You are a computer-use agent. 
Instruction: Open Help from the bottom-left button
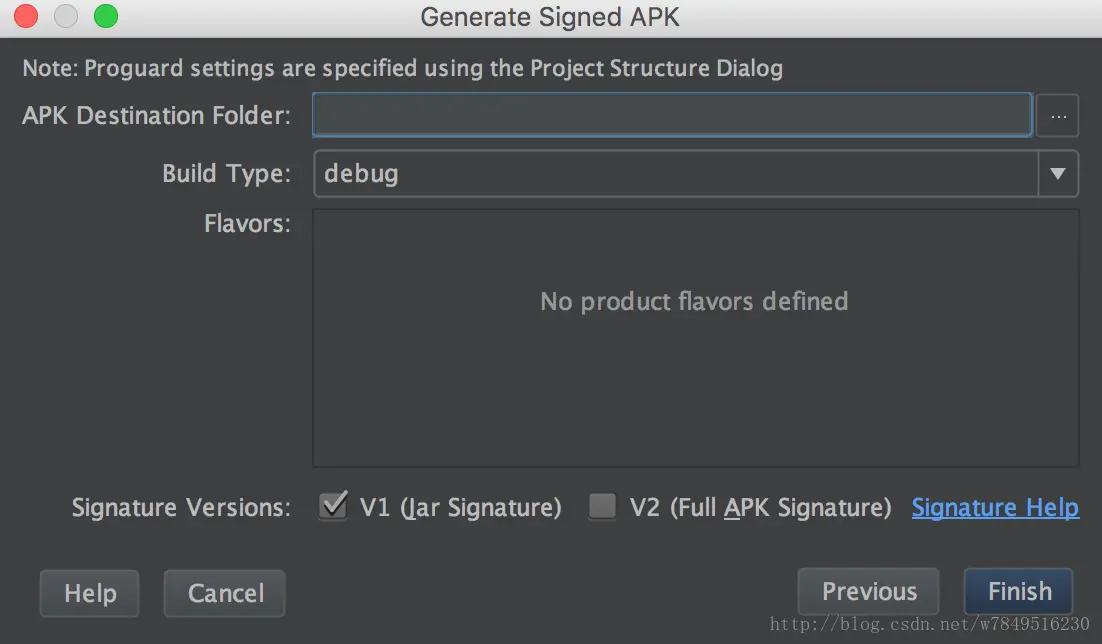pos(90,594)
